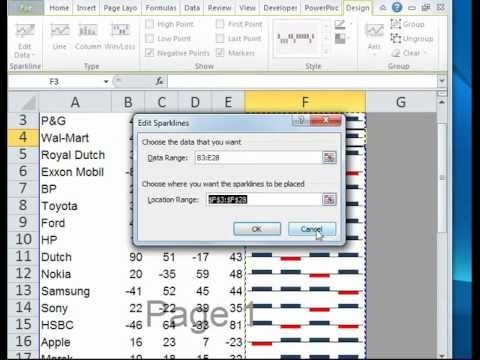Viewport: 480px width, 360px height.
Task: Switch sparkline type to Win/Loss
Action: (x=120, y=37)
